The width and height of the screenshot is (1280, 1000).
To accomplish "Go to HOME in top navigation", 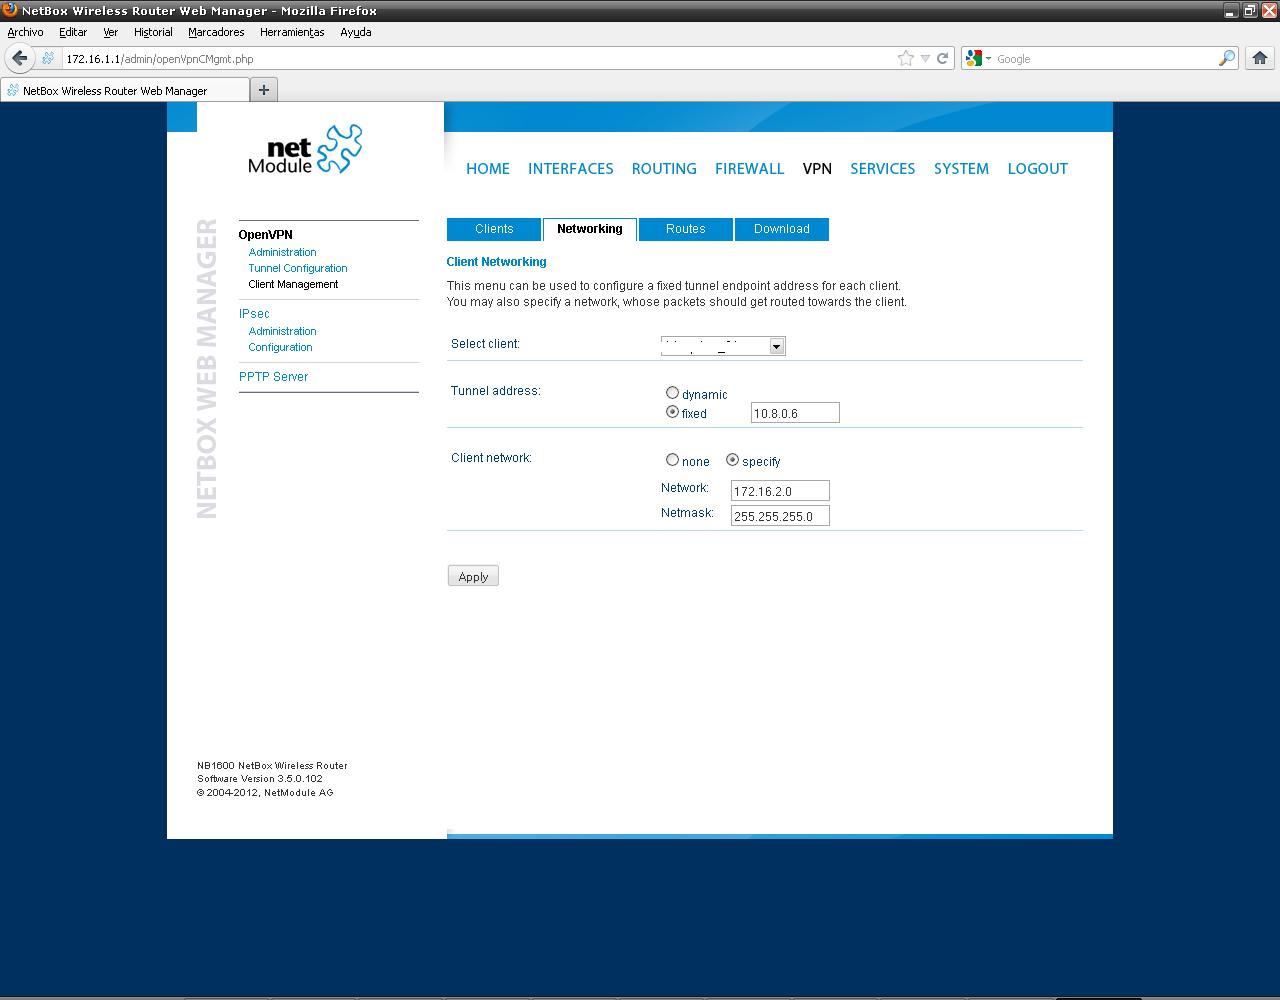I will [x=488, y=169].
